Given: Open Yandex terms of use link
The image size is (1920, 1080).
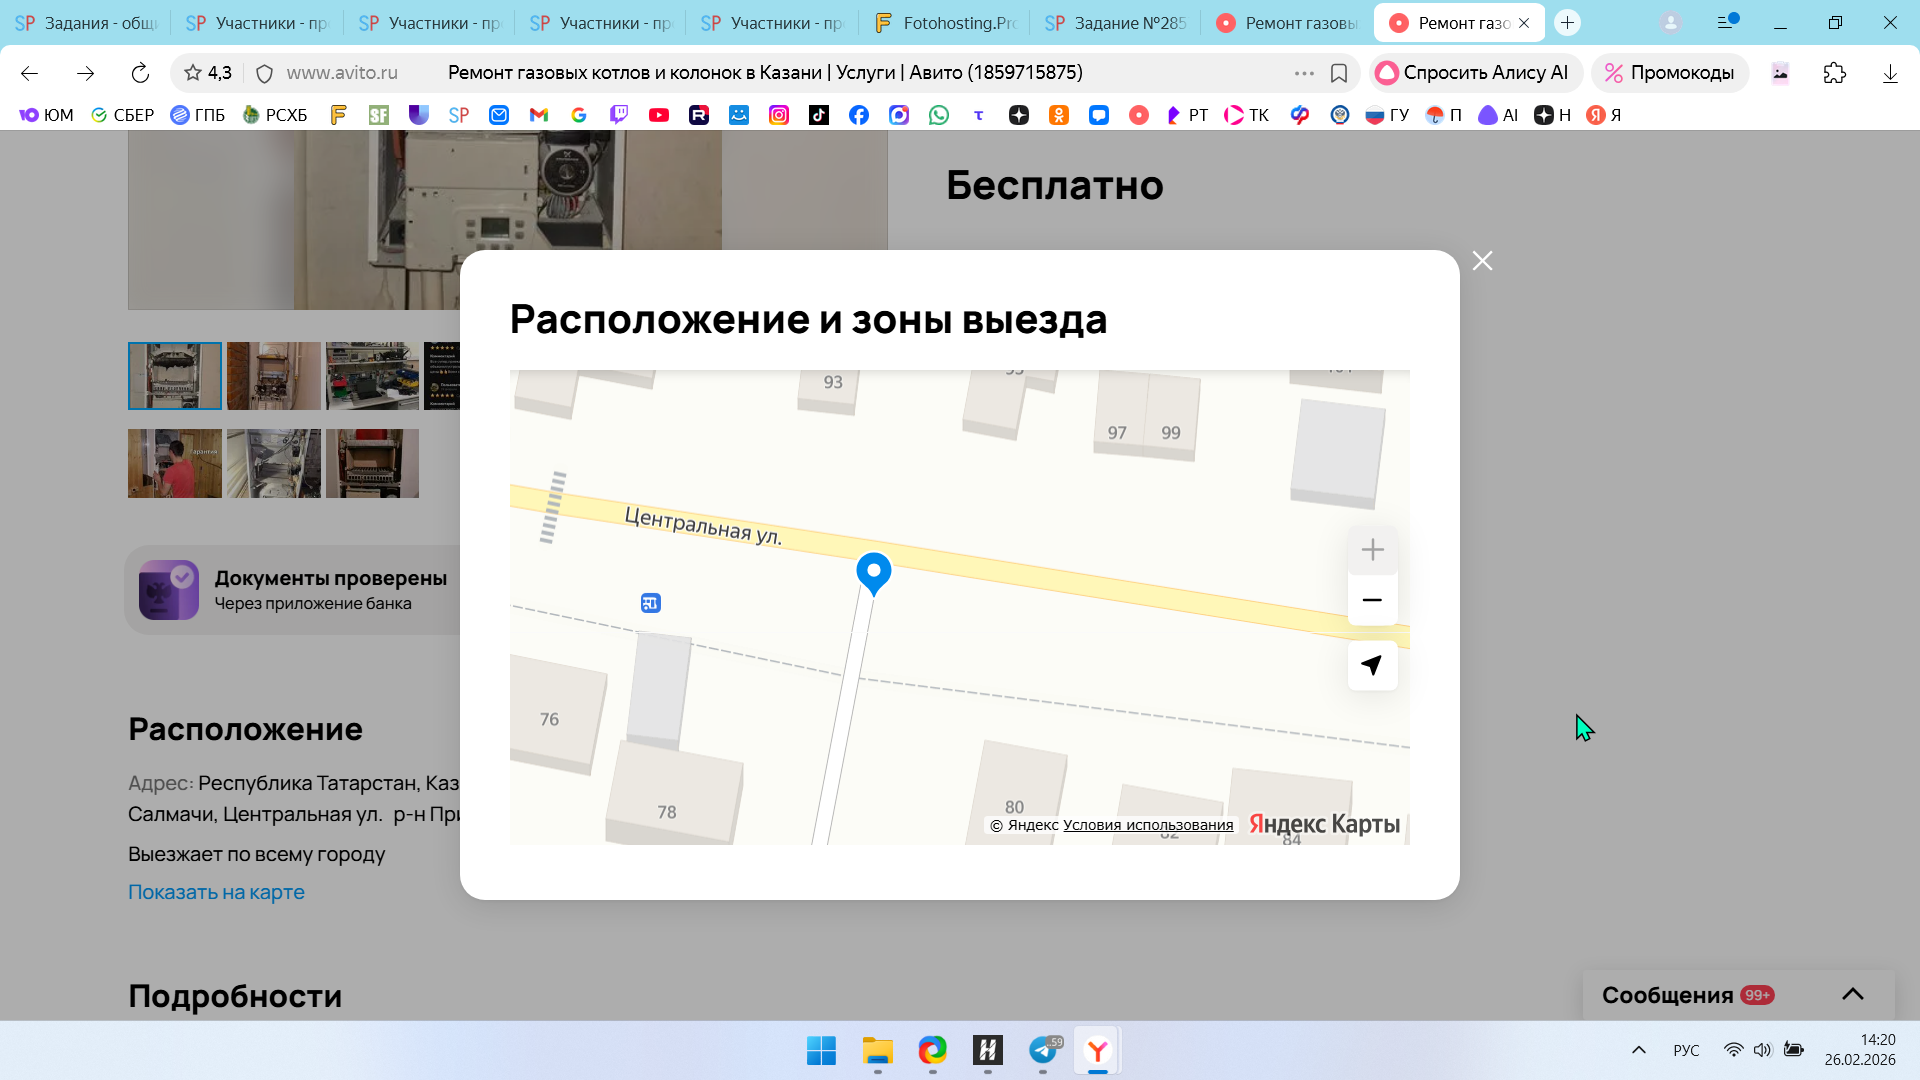Looking at the screenshot, I should [1147, 825].
